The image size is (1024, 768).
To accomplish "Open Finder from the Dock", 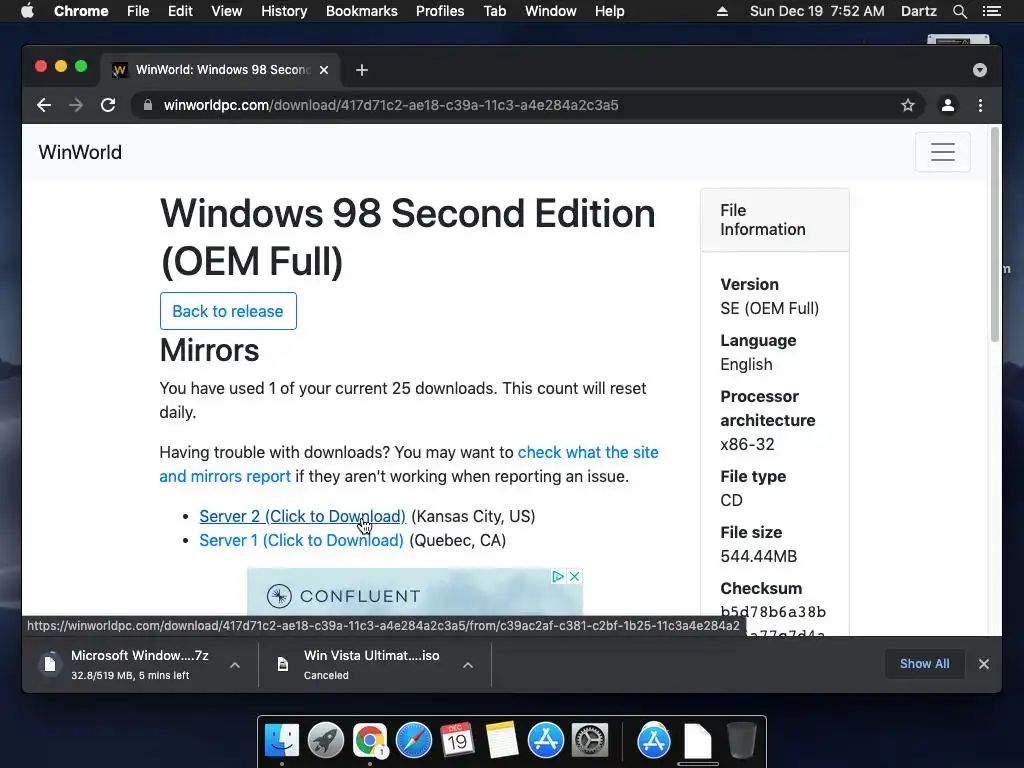I will pyautogui.click(x=282, y=741).
